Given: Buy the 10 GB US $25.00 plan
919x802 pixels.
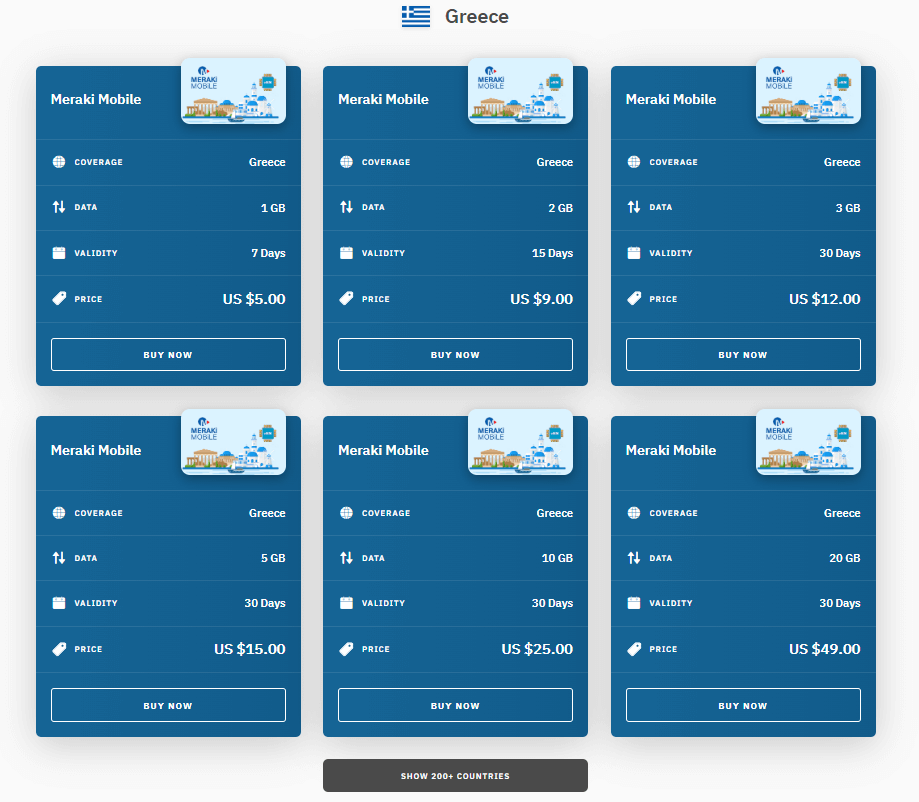Looking at the screenshot, I should [455, 705].
